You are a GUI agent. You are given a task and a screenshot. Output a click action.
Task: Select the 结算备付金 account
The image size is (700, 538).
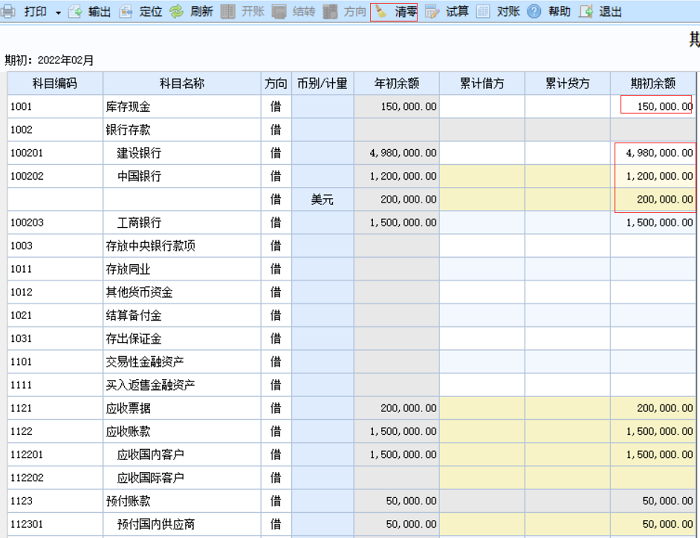pos(182,316)
